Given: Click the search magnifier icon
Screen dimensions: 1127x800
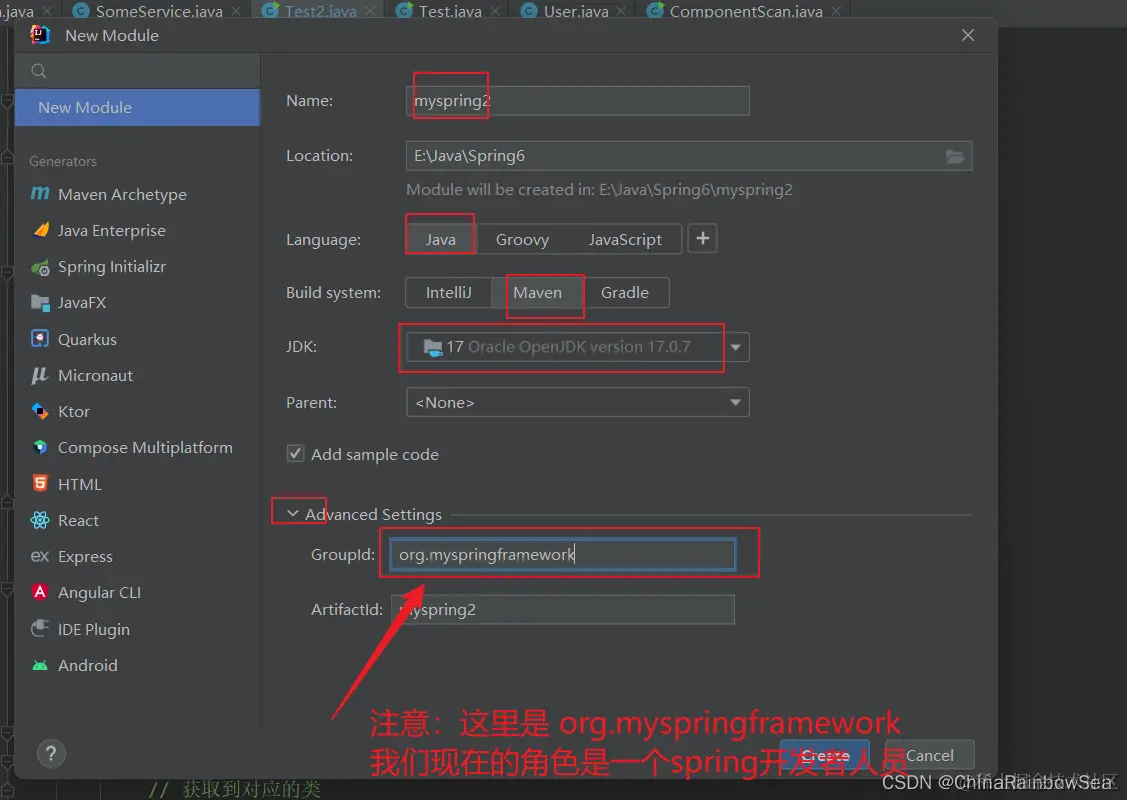Looking at the screenshot, I should click(x=39, y=70).
